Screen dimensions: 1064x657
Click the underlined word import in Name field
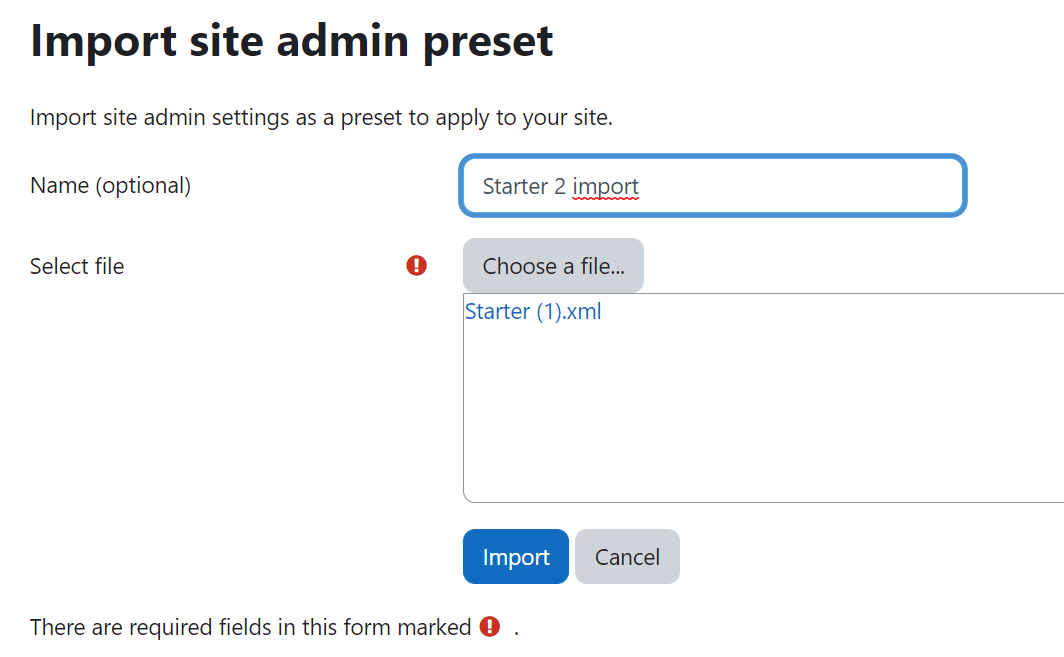coord(605,187)
